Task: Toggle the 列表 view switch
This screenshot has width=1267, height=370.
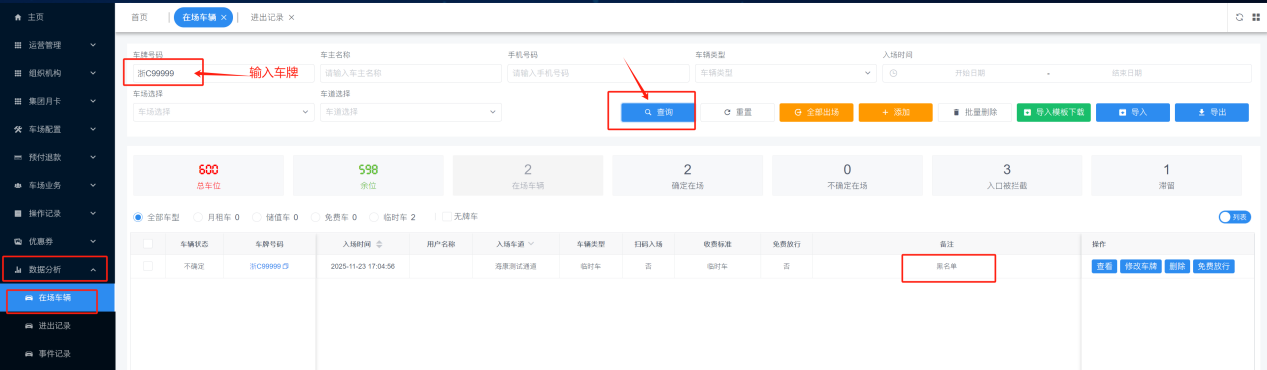Action: click(x=1234, y=216)
